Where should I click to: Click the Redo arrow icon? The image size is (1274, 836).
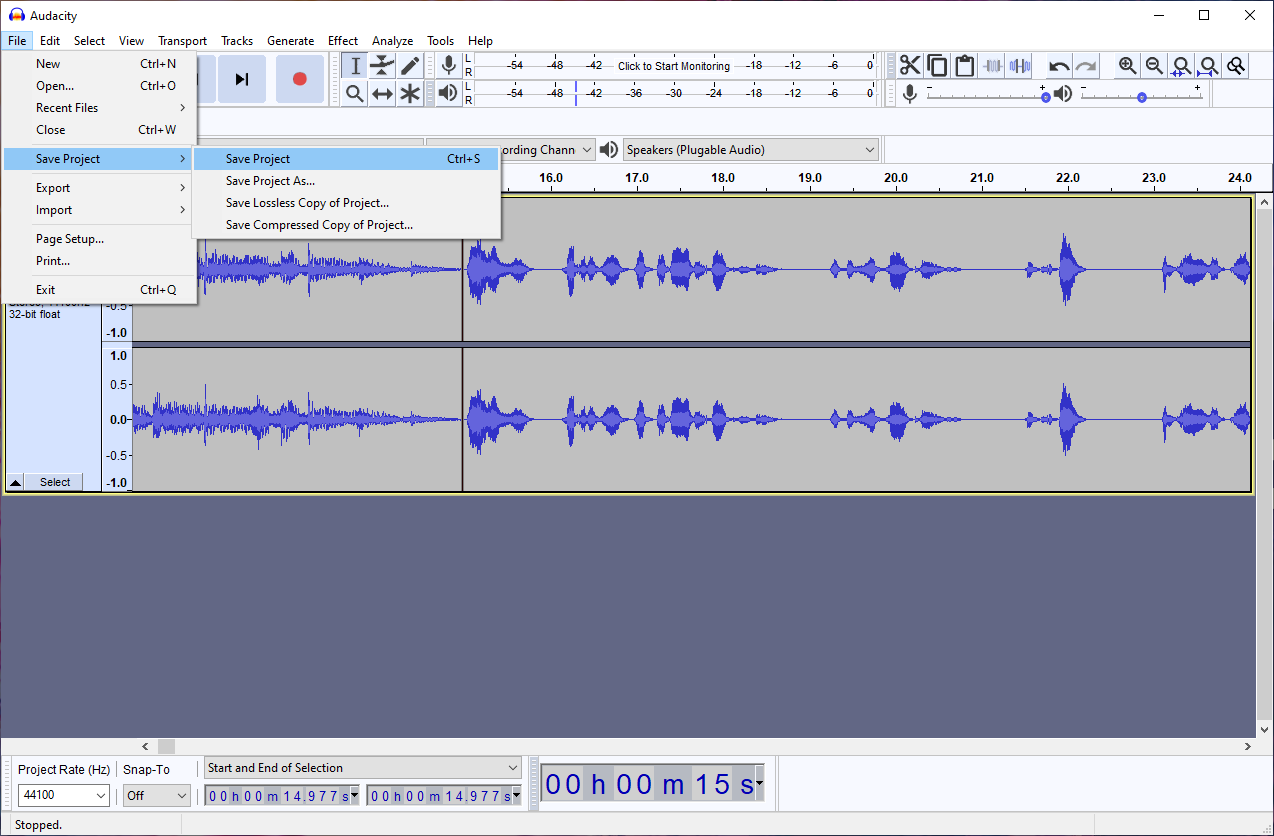tap(1086, 66)
